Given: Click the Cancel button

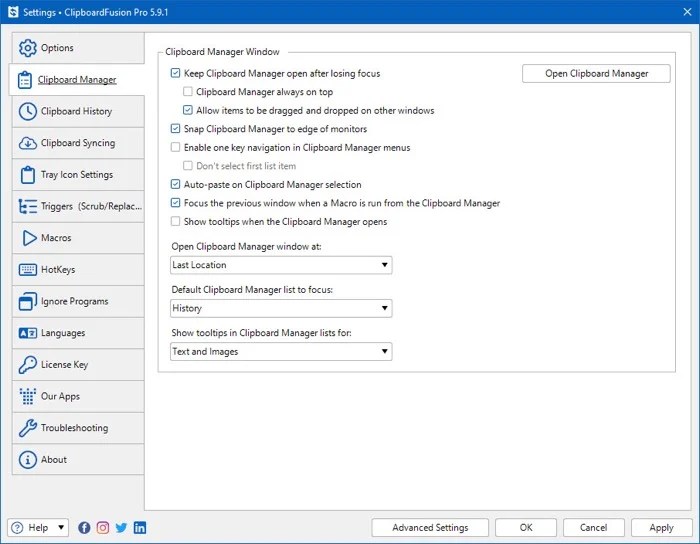Looking at the screenshot, I should pos(593,527).
